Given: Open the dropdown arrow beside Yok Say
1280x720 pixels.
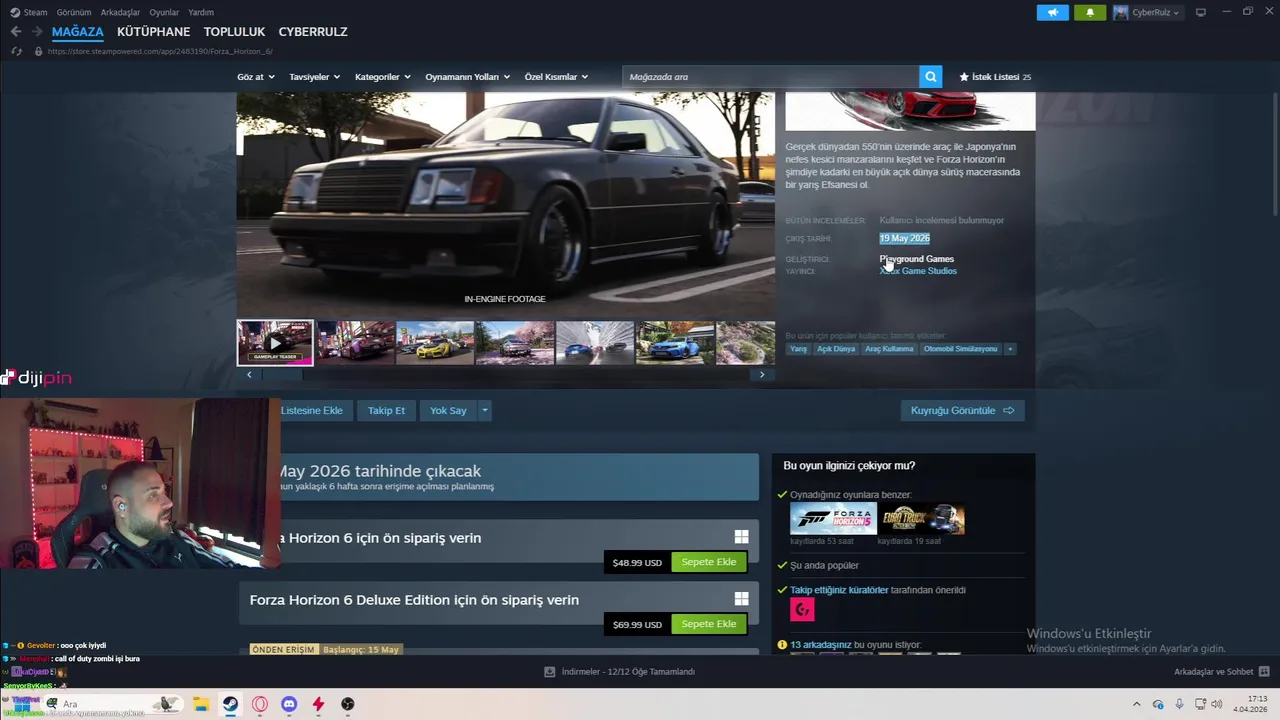Looking at the screenshot, I should [485, 410].
